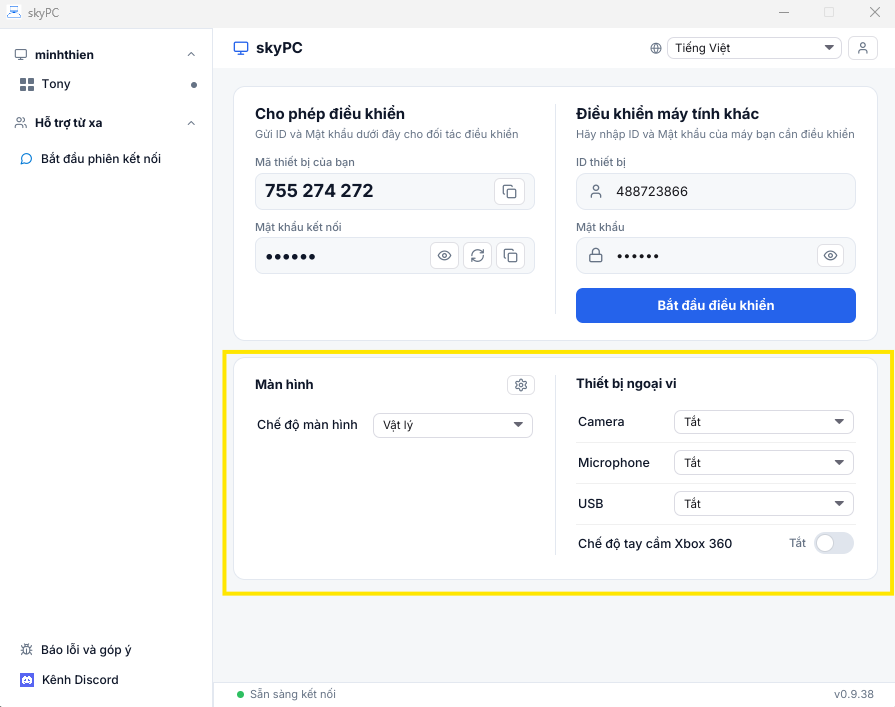The image size is (895, 707).
Task: Click the Bắt đầu điều khiển button
Action: coord(716,305)
